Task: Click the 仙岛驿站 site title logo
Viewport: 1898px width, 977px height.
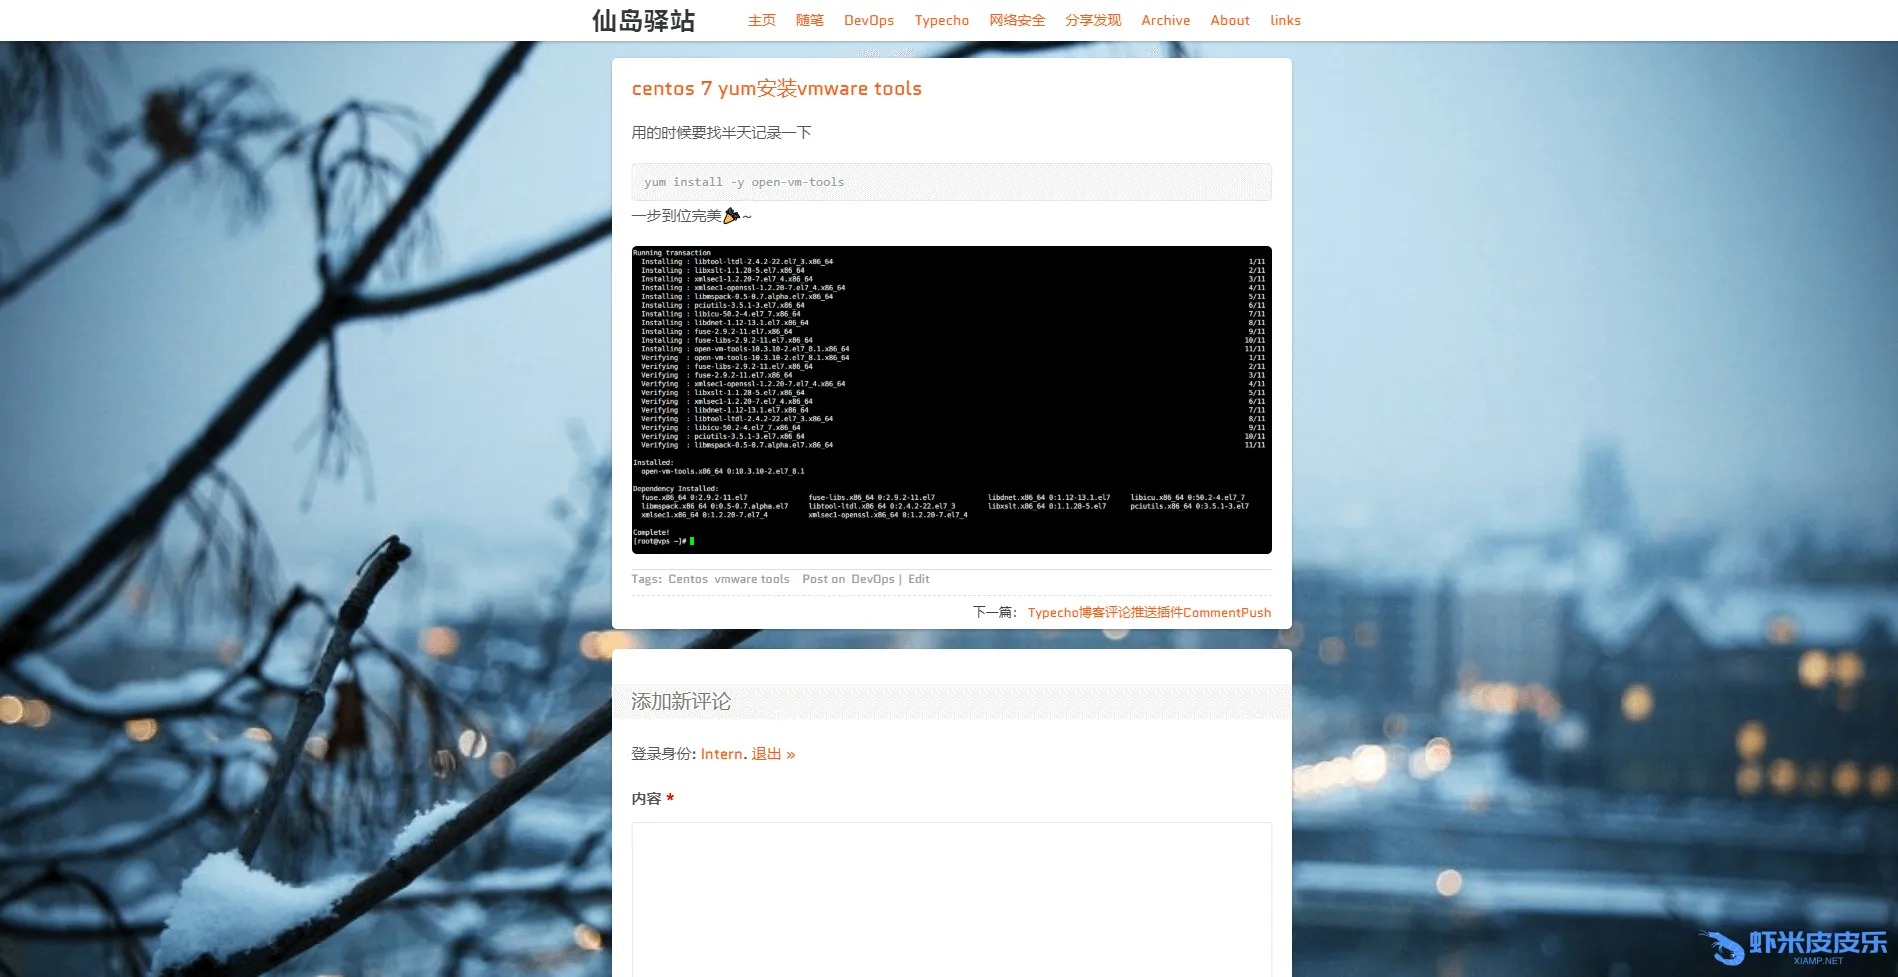Action: click(x=643, y=21)
